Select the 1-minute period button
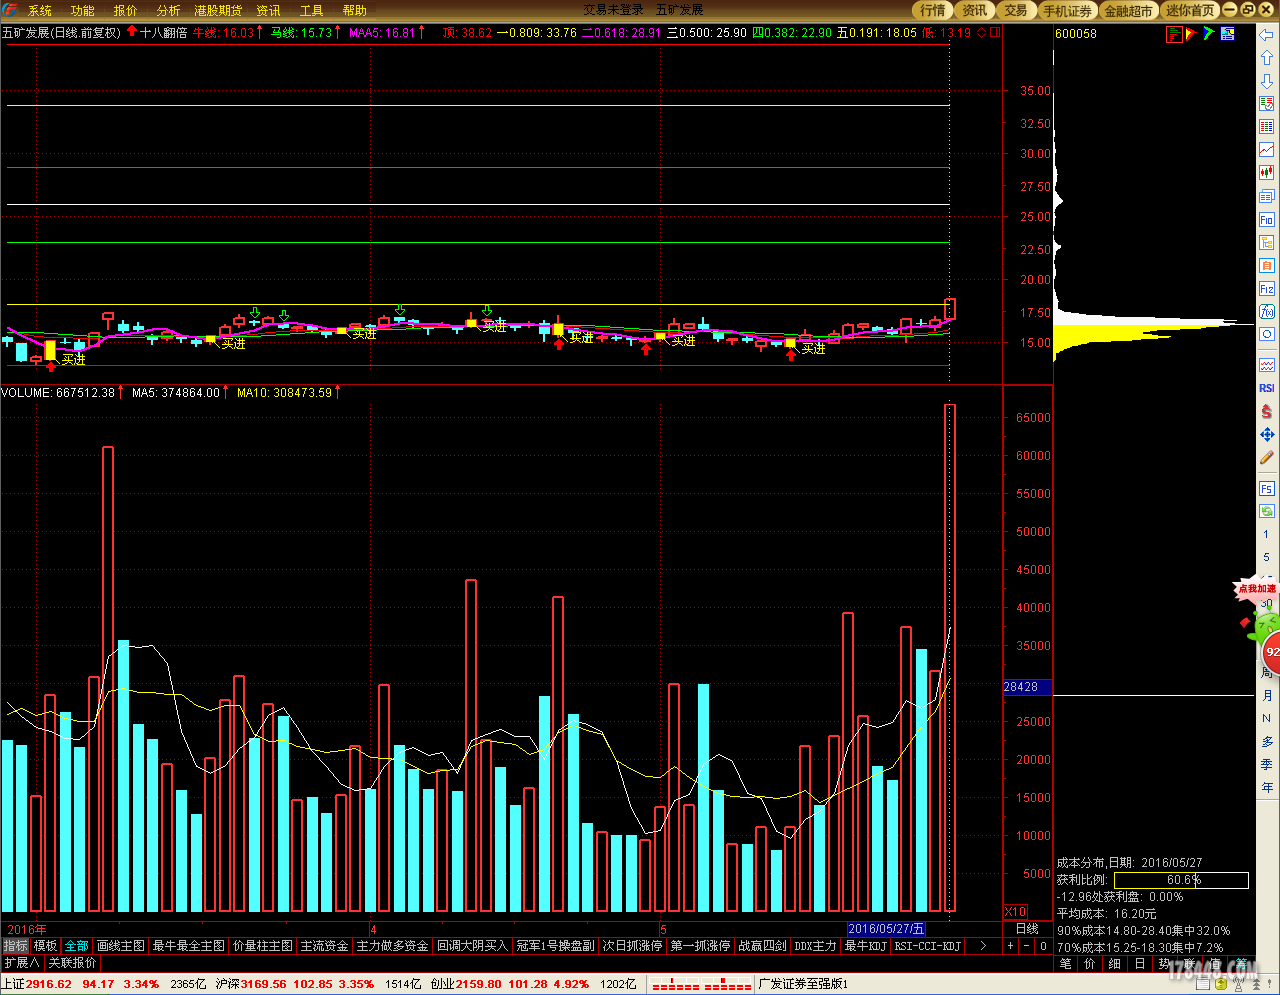The width and height of the screenshot is (1280, 995). (1266, 534)
